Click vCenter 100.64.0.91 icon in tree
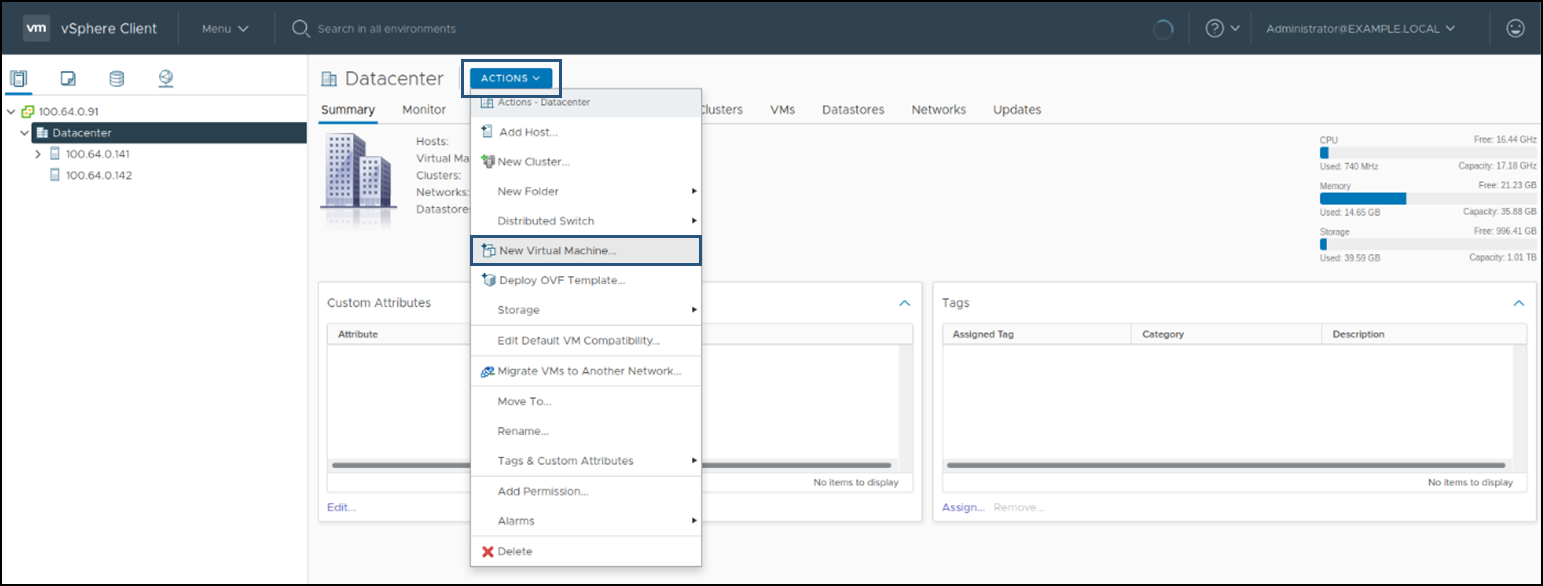The height and width of the screenshot is (586, 1543). click(28, 112)
